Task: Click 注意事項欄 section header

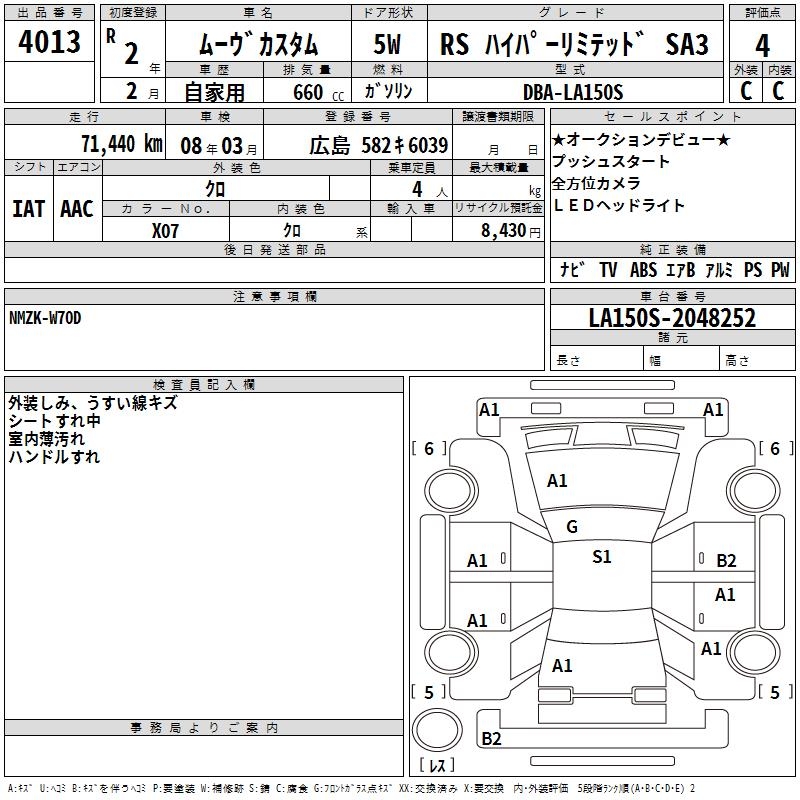Action: tap(274, 296)
